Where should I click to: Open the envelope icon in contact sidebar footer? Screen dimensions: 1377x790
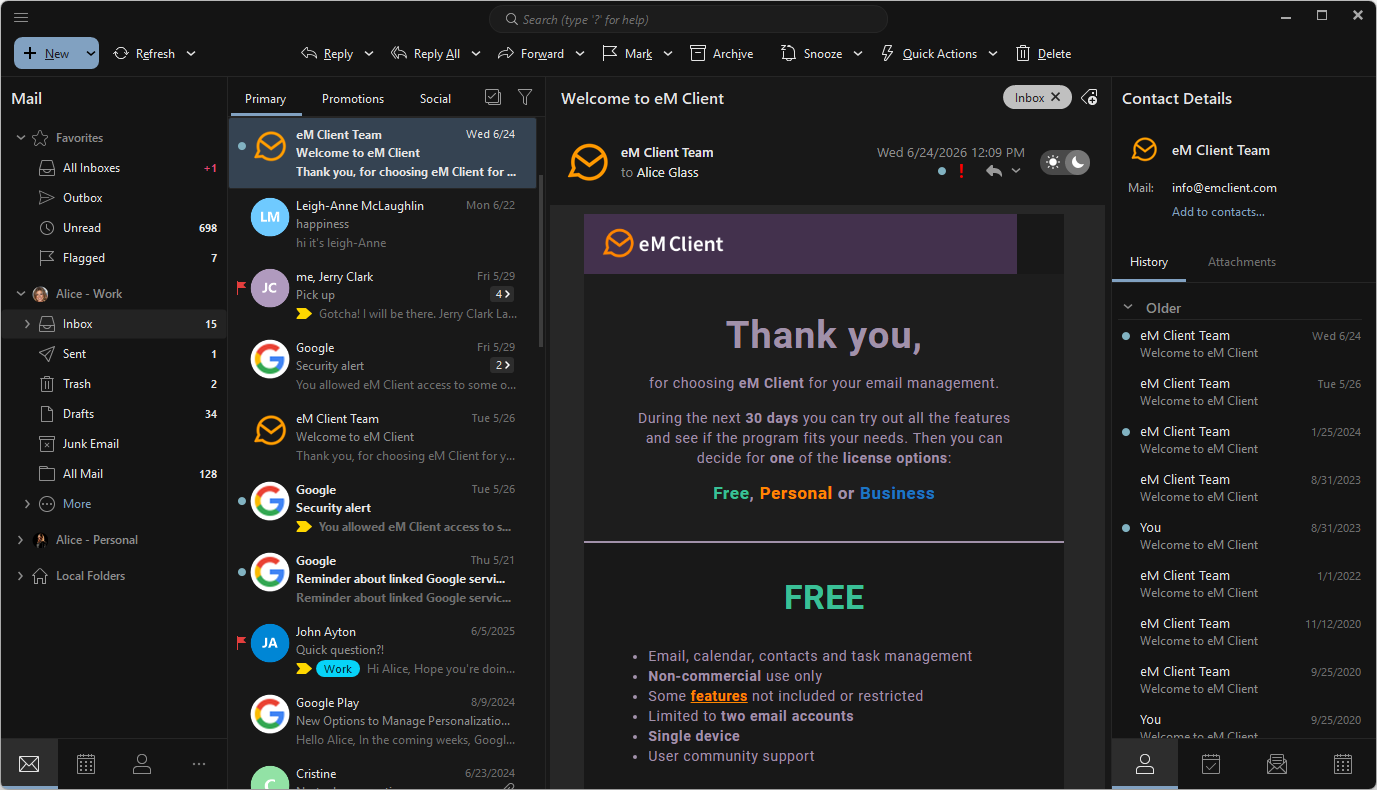(x=1277, y=764)
